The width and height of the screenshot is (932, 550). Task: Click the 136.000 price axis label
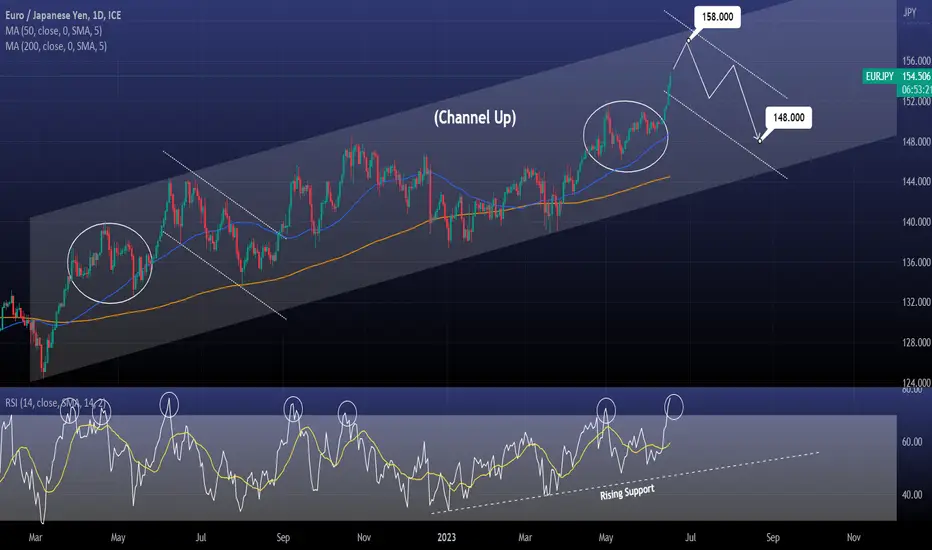[916, 262]
